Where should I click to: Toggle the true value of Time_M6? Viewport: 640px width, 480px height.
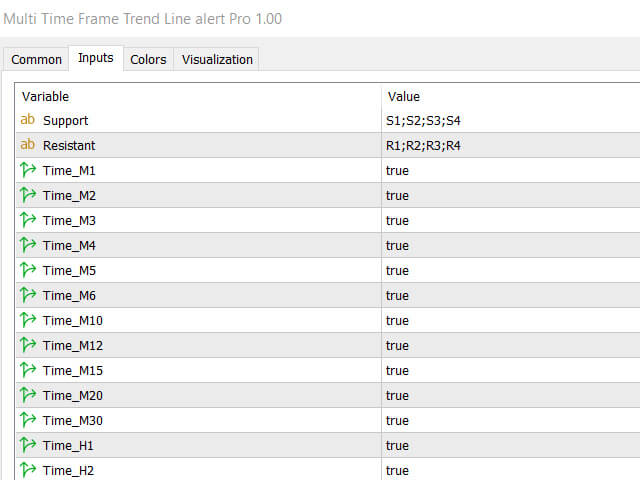pyautogui.click(x=397, y=295)
